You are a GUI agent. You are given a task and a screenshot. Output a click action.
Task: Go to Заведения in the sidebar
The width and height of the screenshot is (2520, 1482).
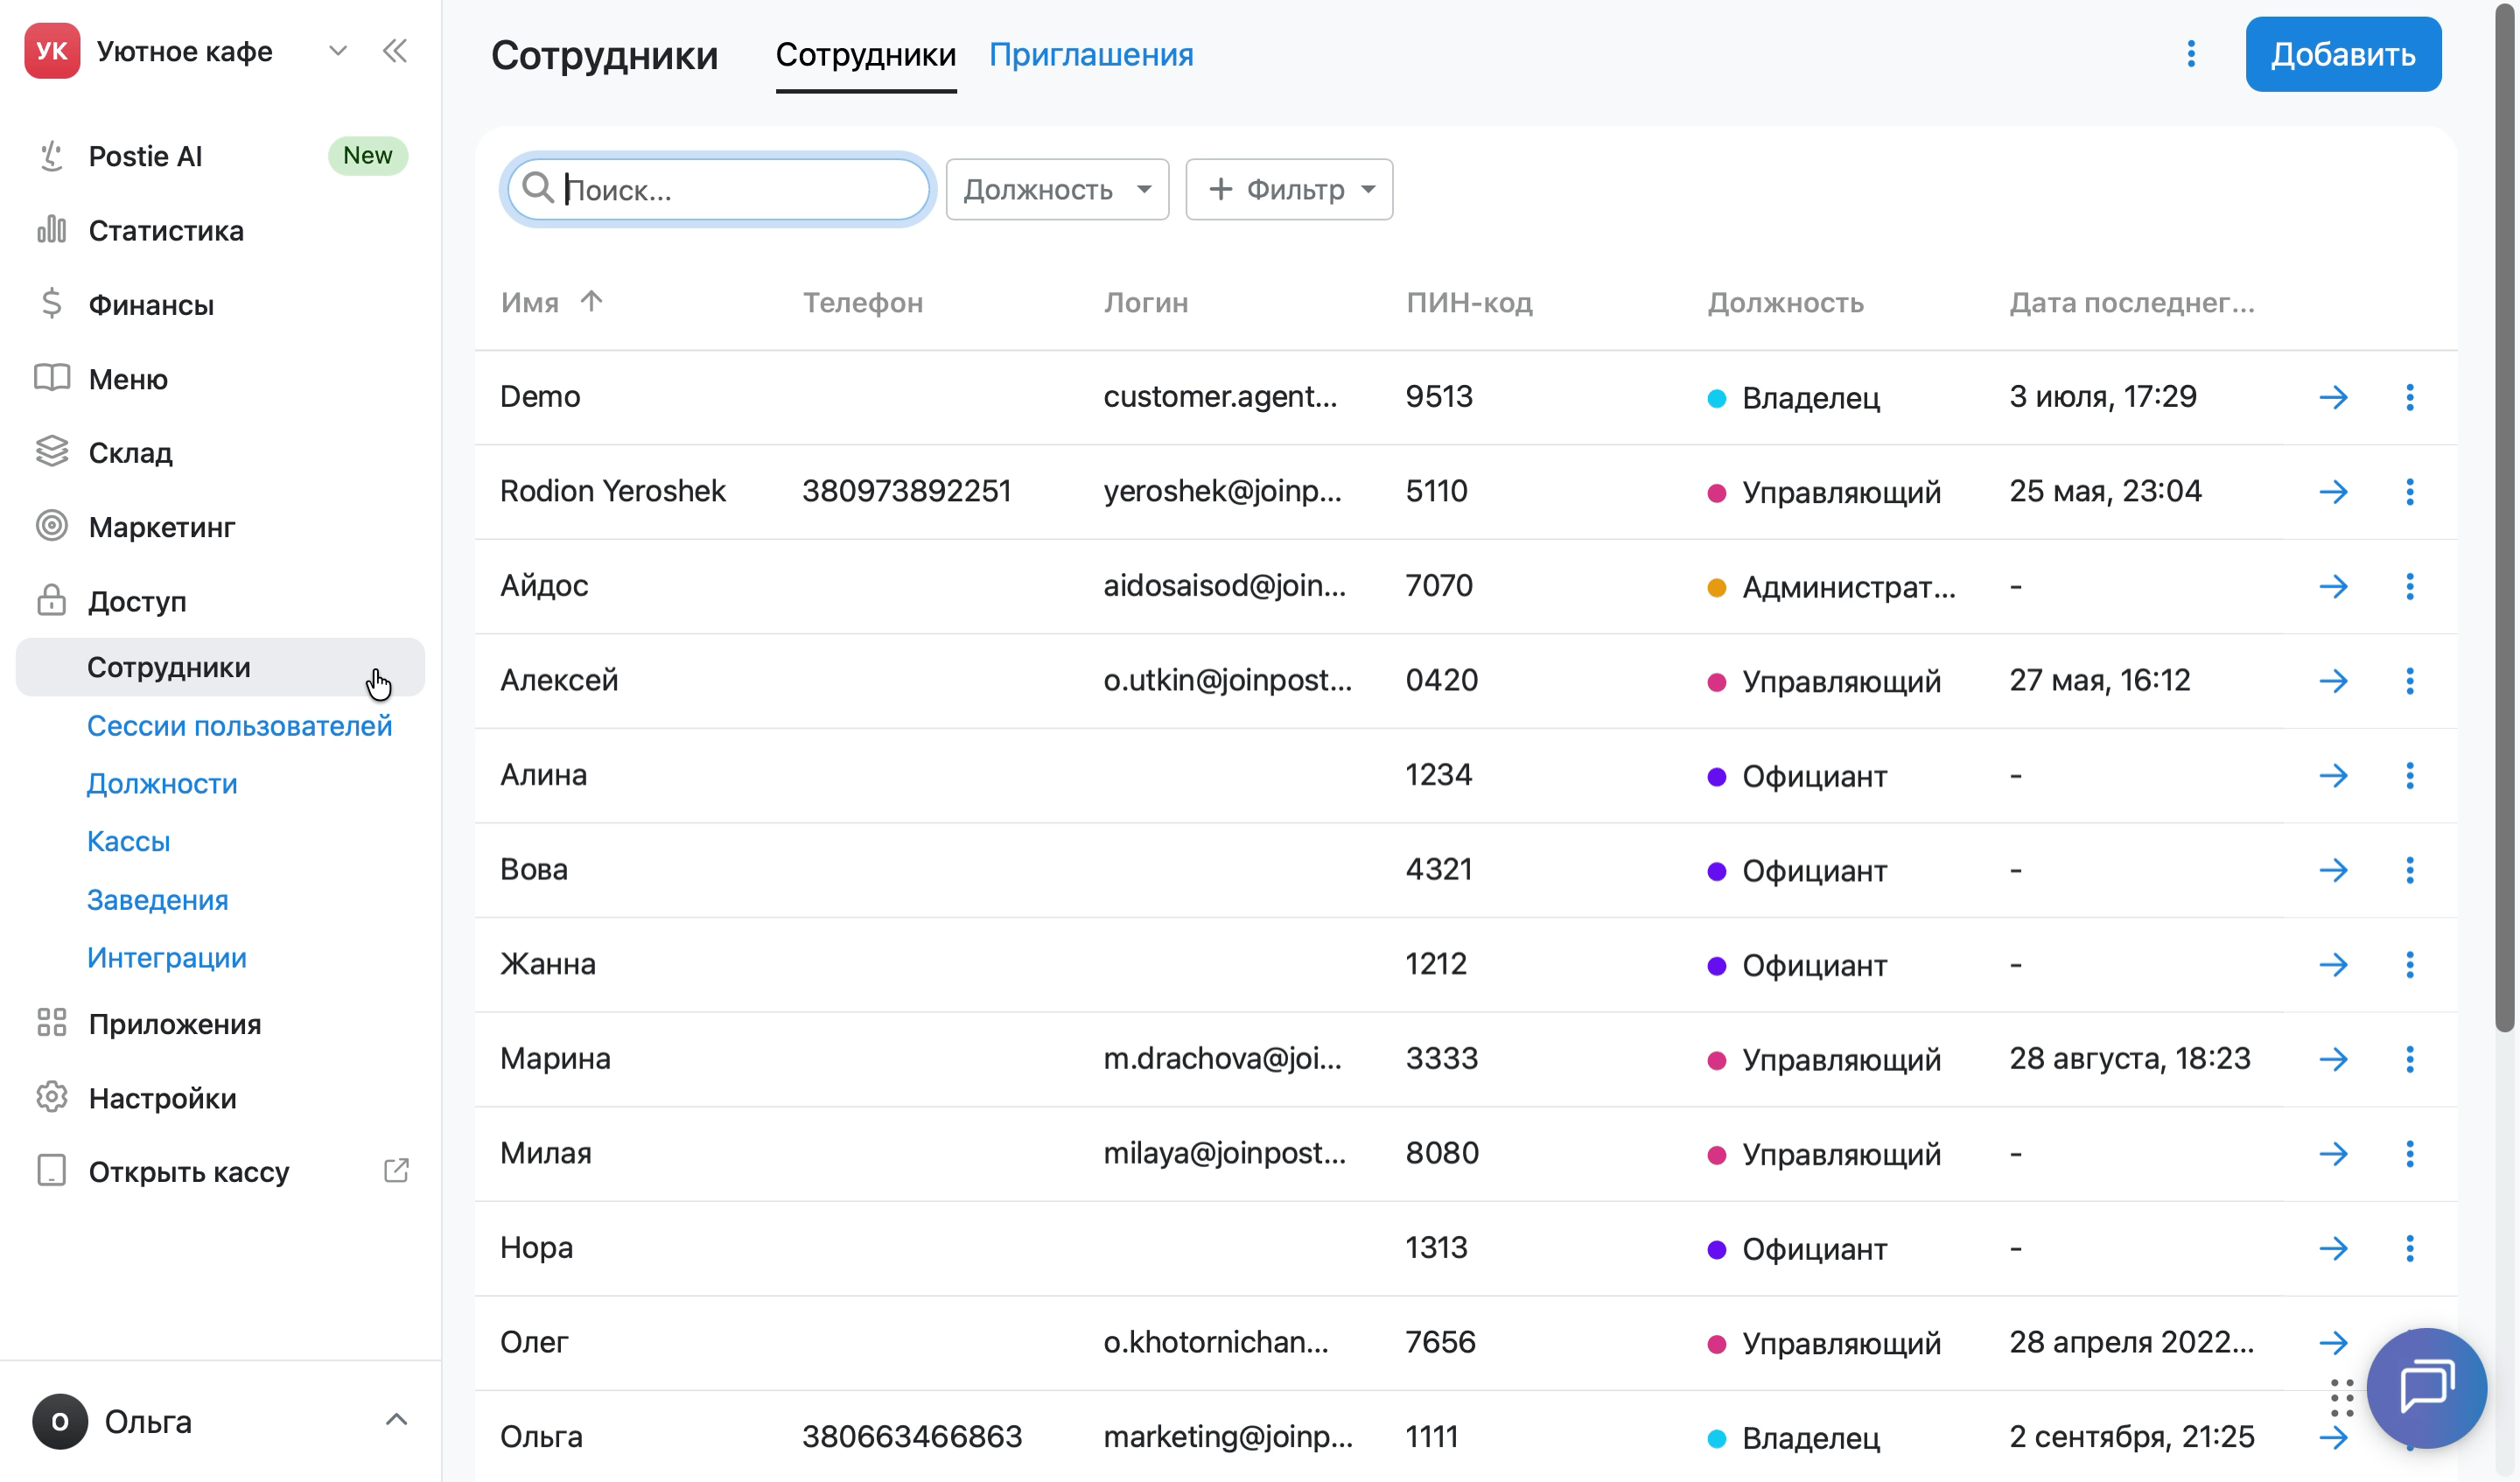click(x=157, y=899)
